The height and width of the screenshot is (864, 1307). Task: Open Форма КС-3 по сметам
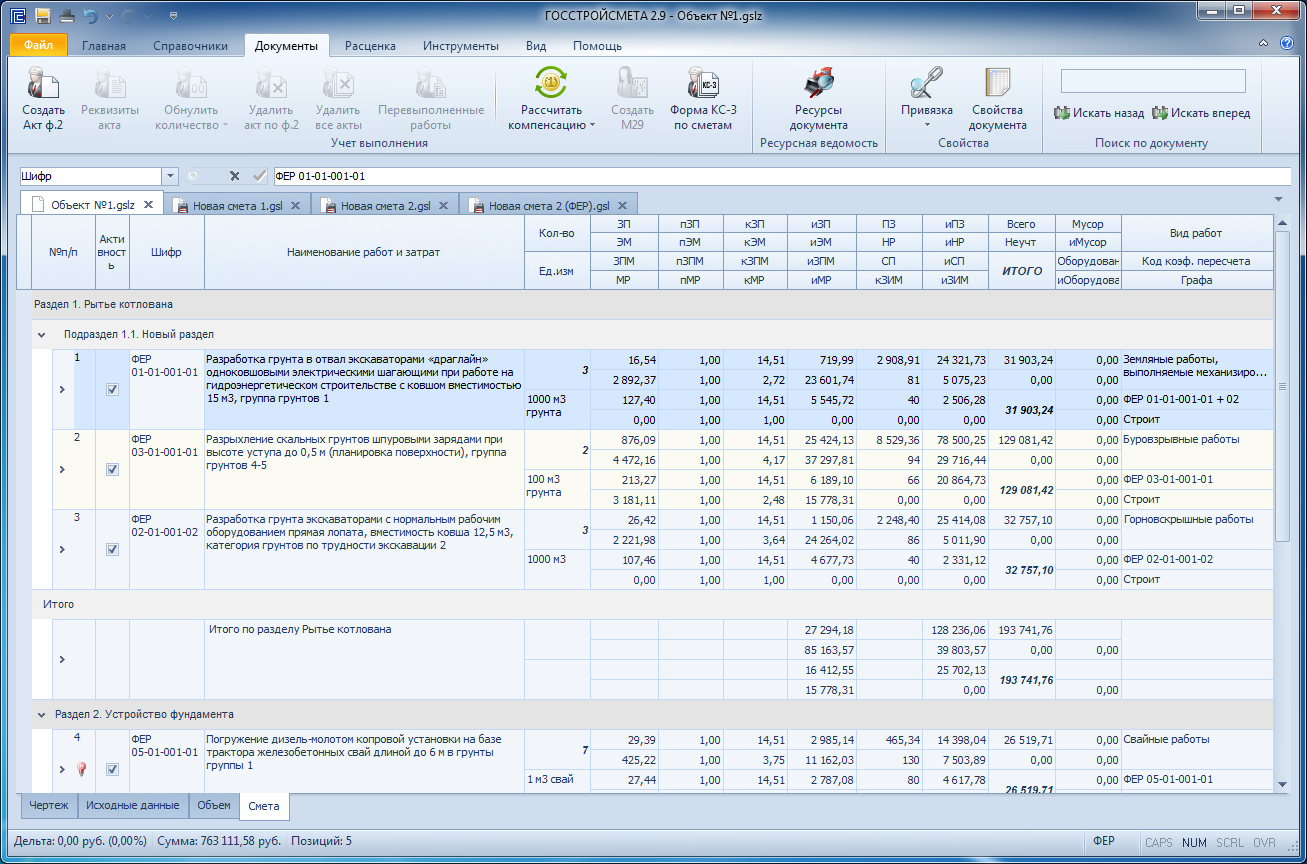click(x=704, y=98)
